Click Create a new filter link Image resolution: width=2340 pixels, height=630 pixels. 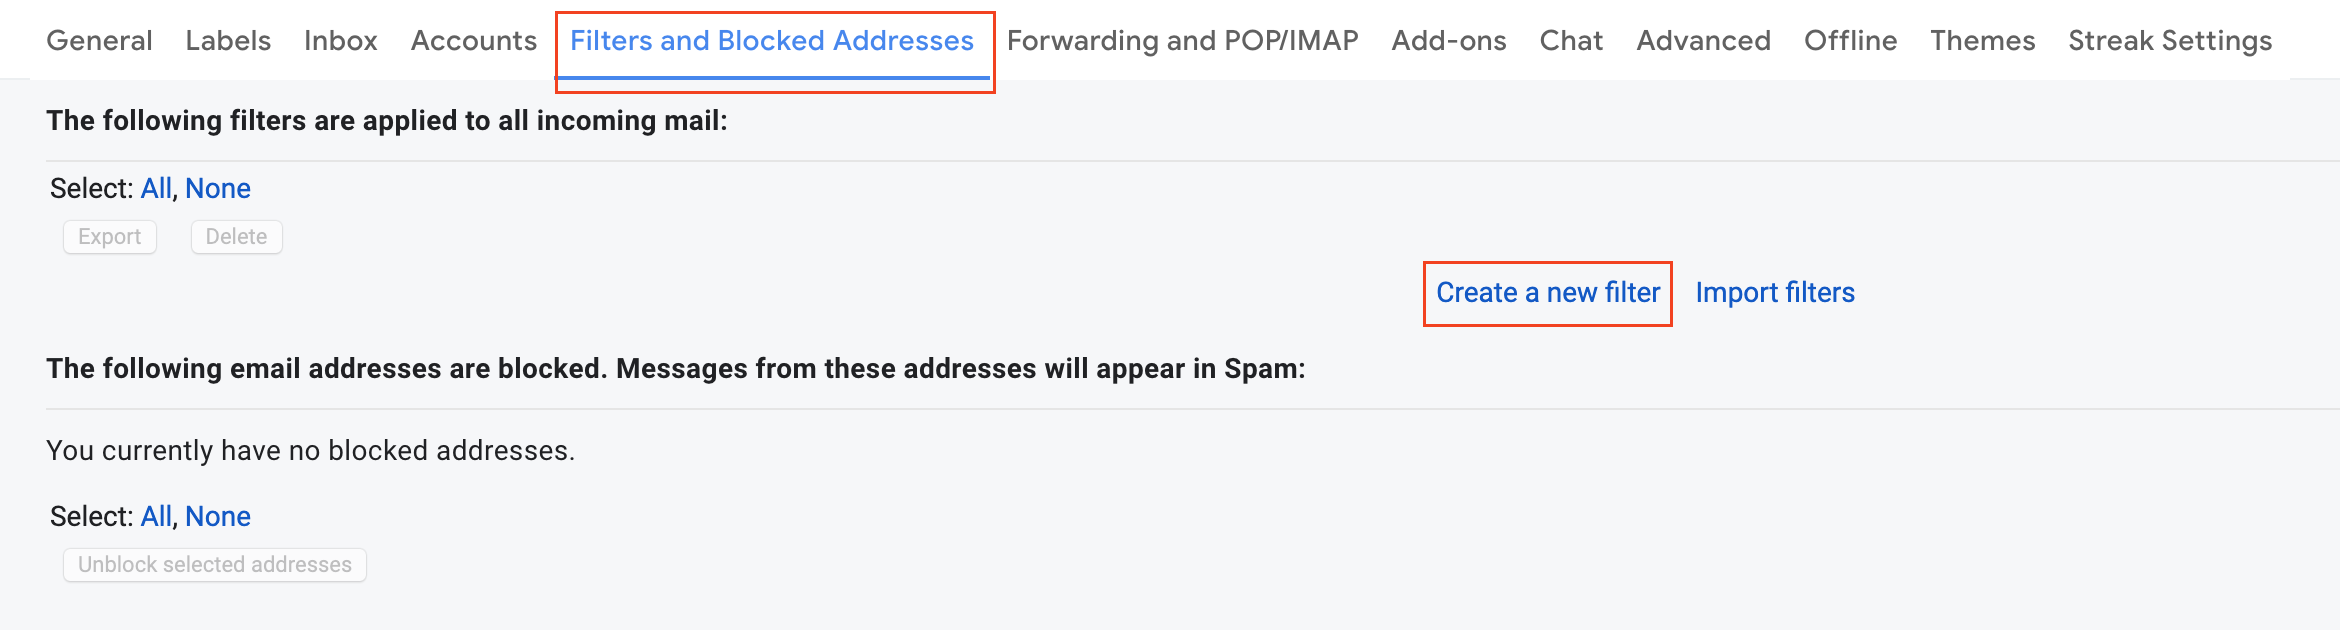[x=1548, y=293]
